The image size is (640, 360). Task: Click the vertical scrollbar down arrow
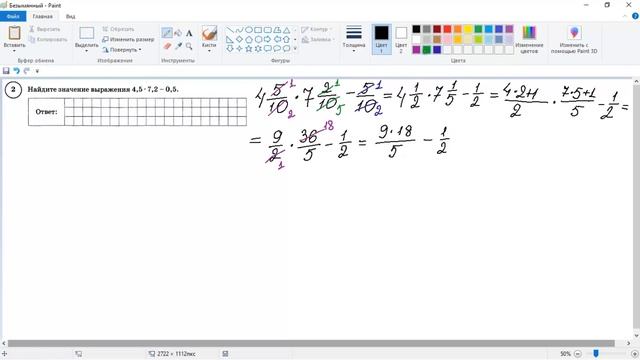[636, 336]
